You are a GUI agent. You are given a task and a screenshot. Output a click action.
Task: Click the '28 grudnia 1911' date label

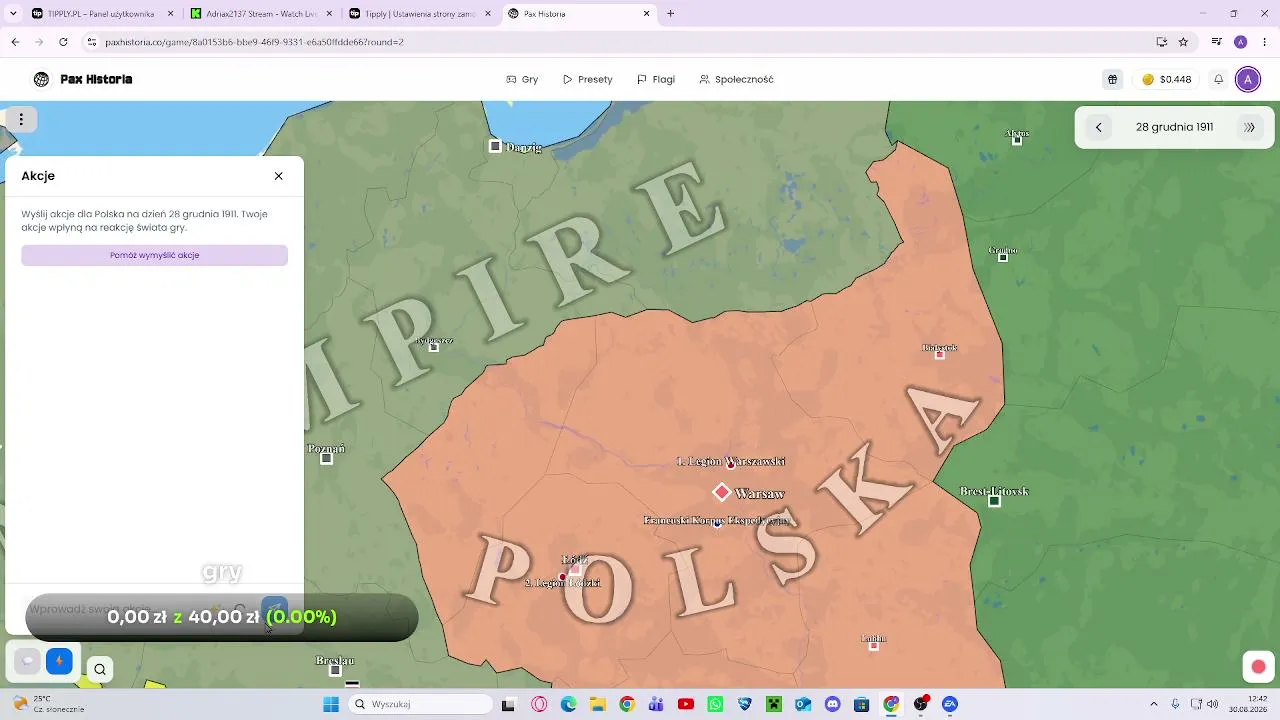[x=1174, y=127]
